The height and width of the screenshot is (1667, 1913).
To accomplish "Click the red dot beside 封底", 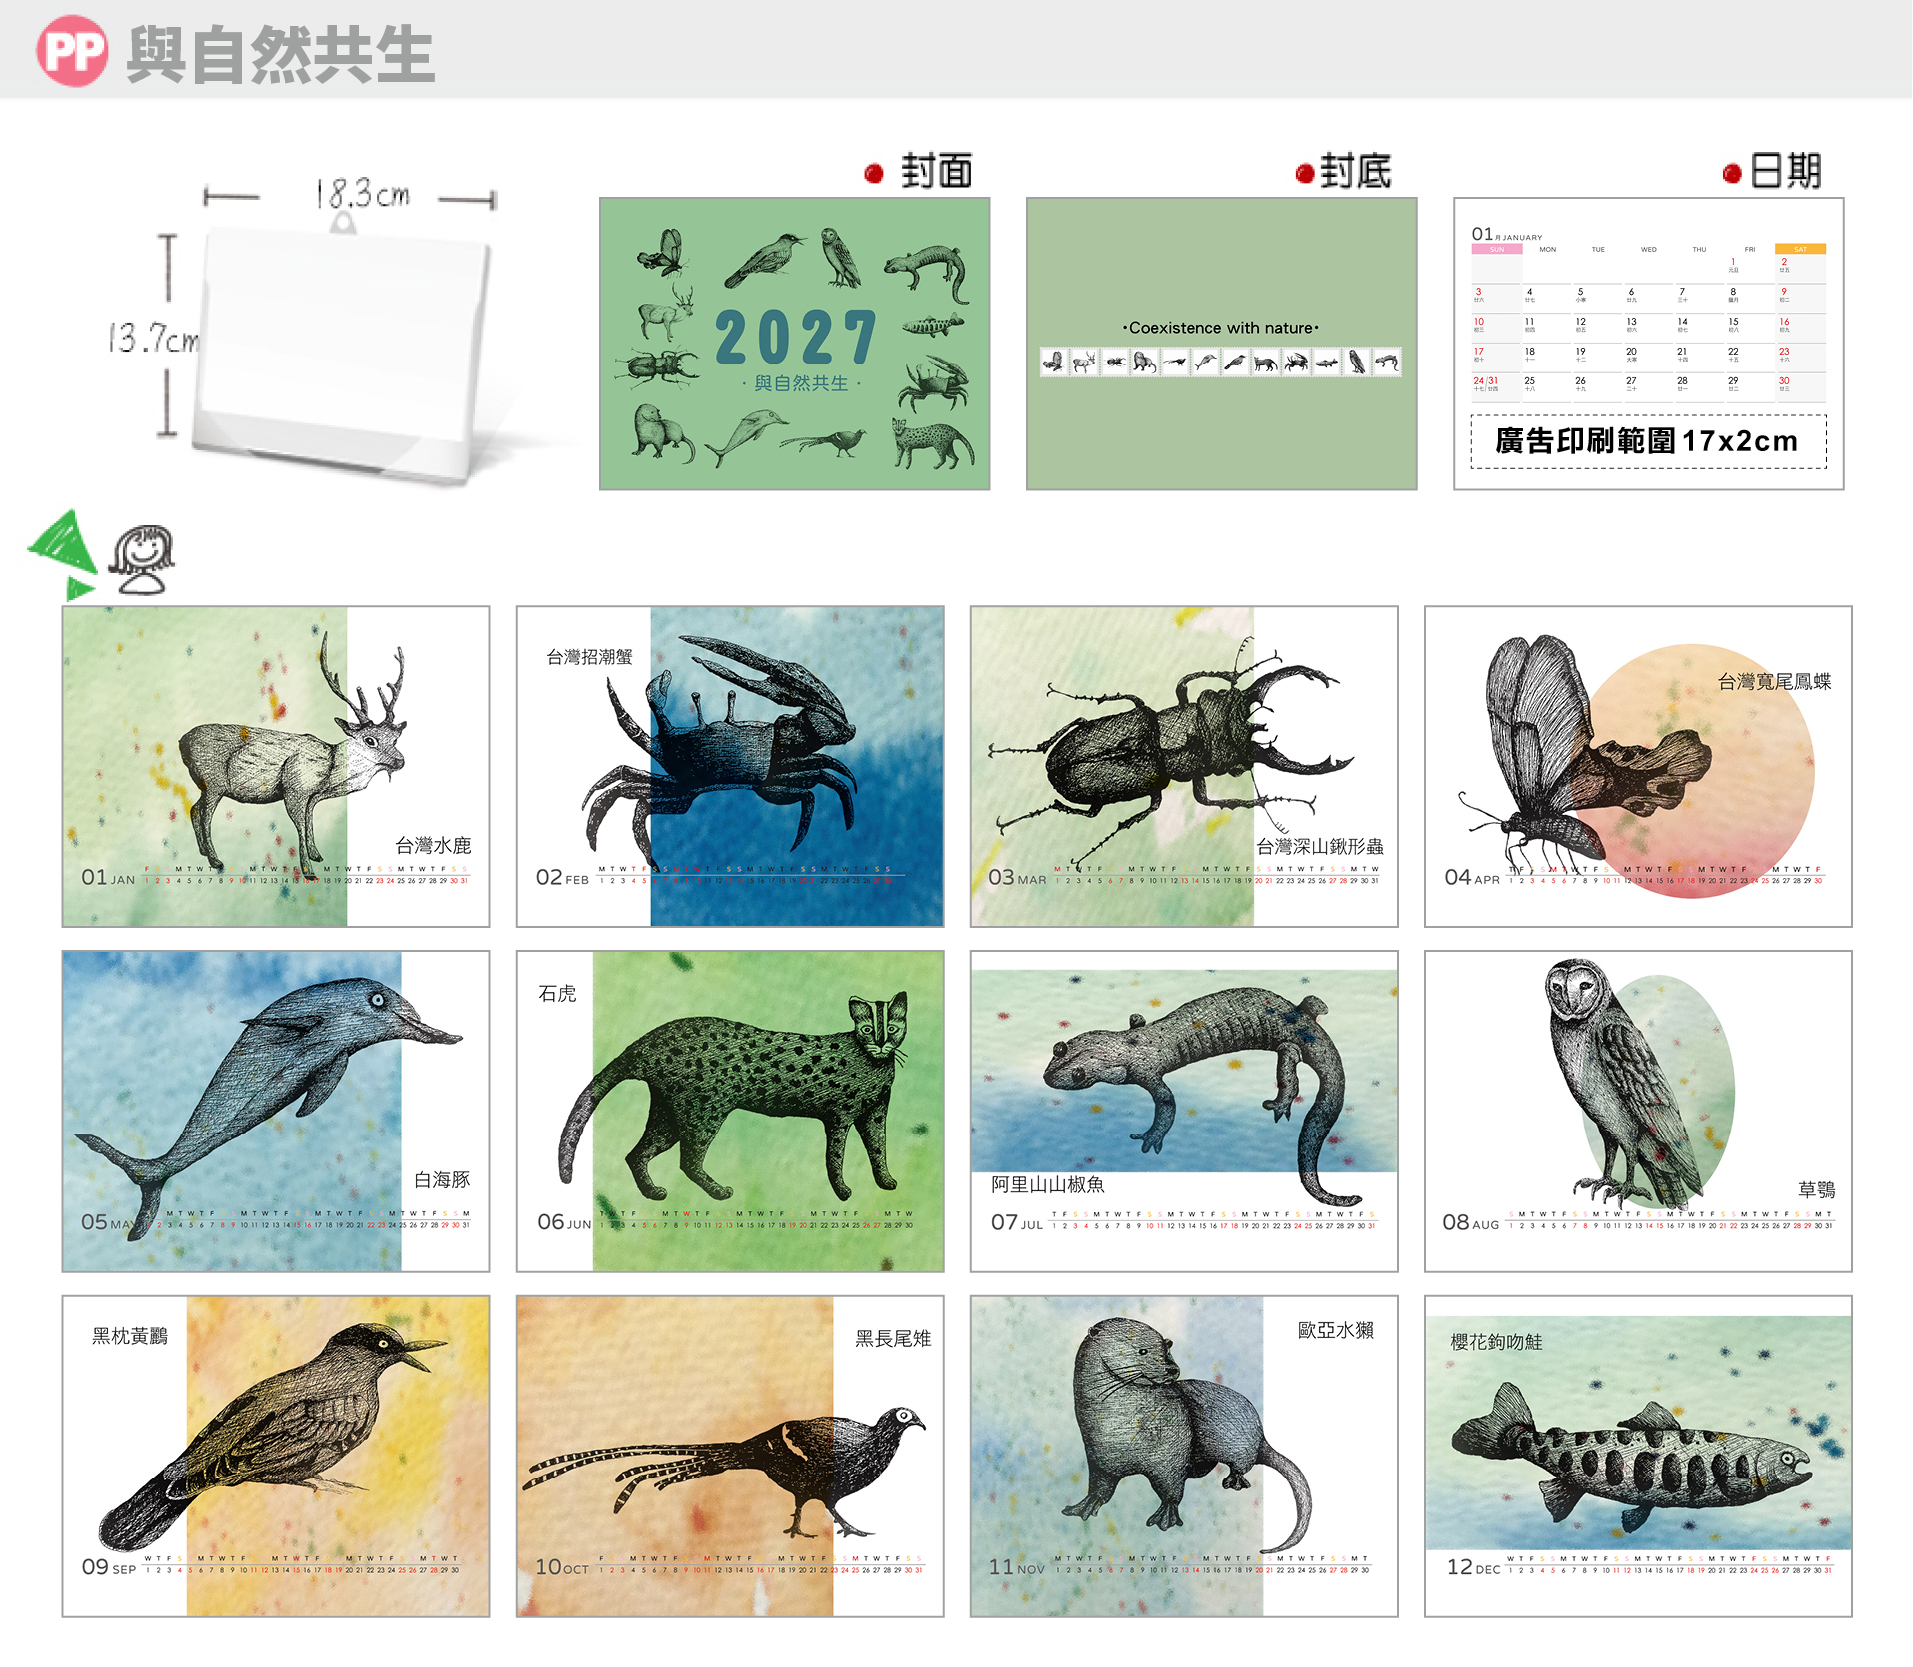I will click(x=1304, y=174).
